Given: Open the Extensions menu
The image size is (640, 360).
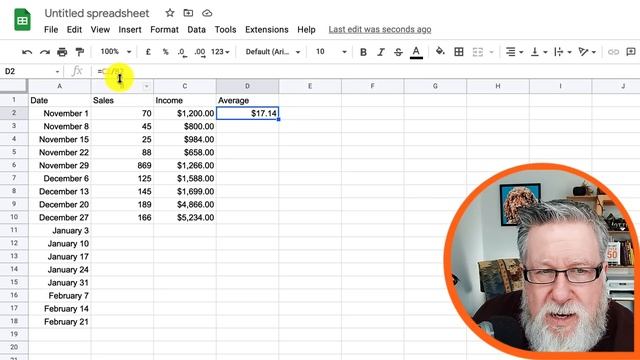Looking at the screenshot, I should pyautogui.click(x=267, y=29).
